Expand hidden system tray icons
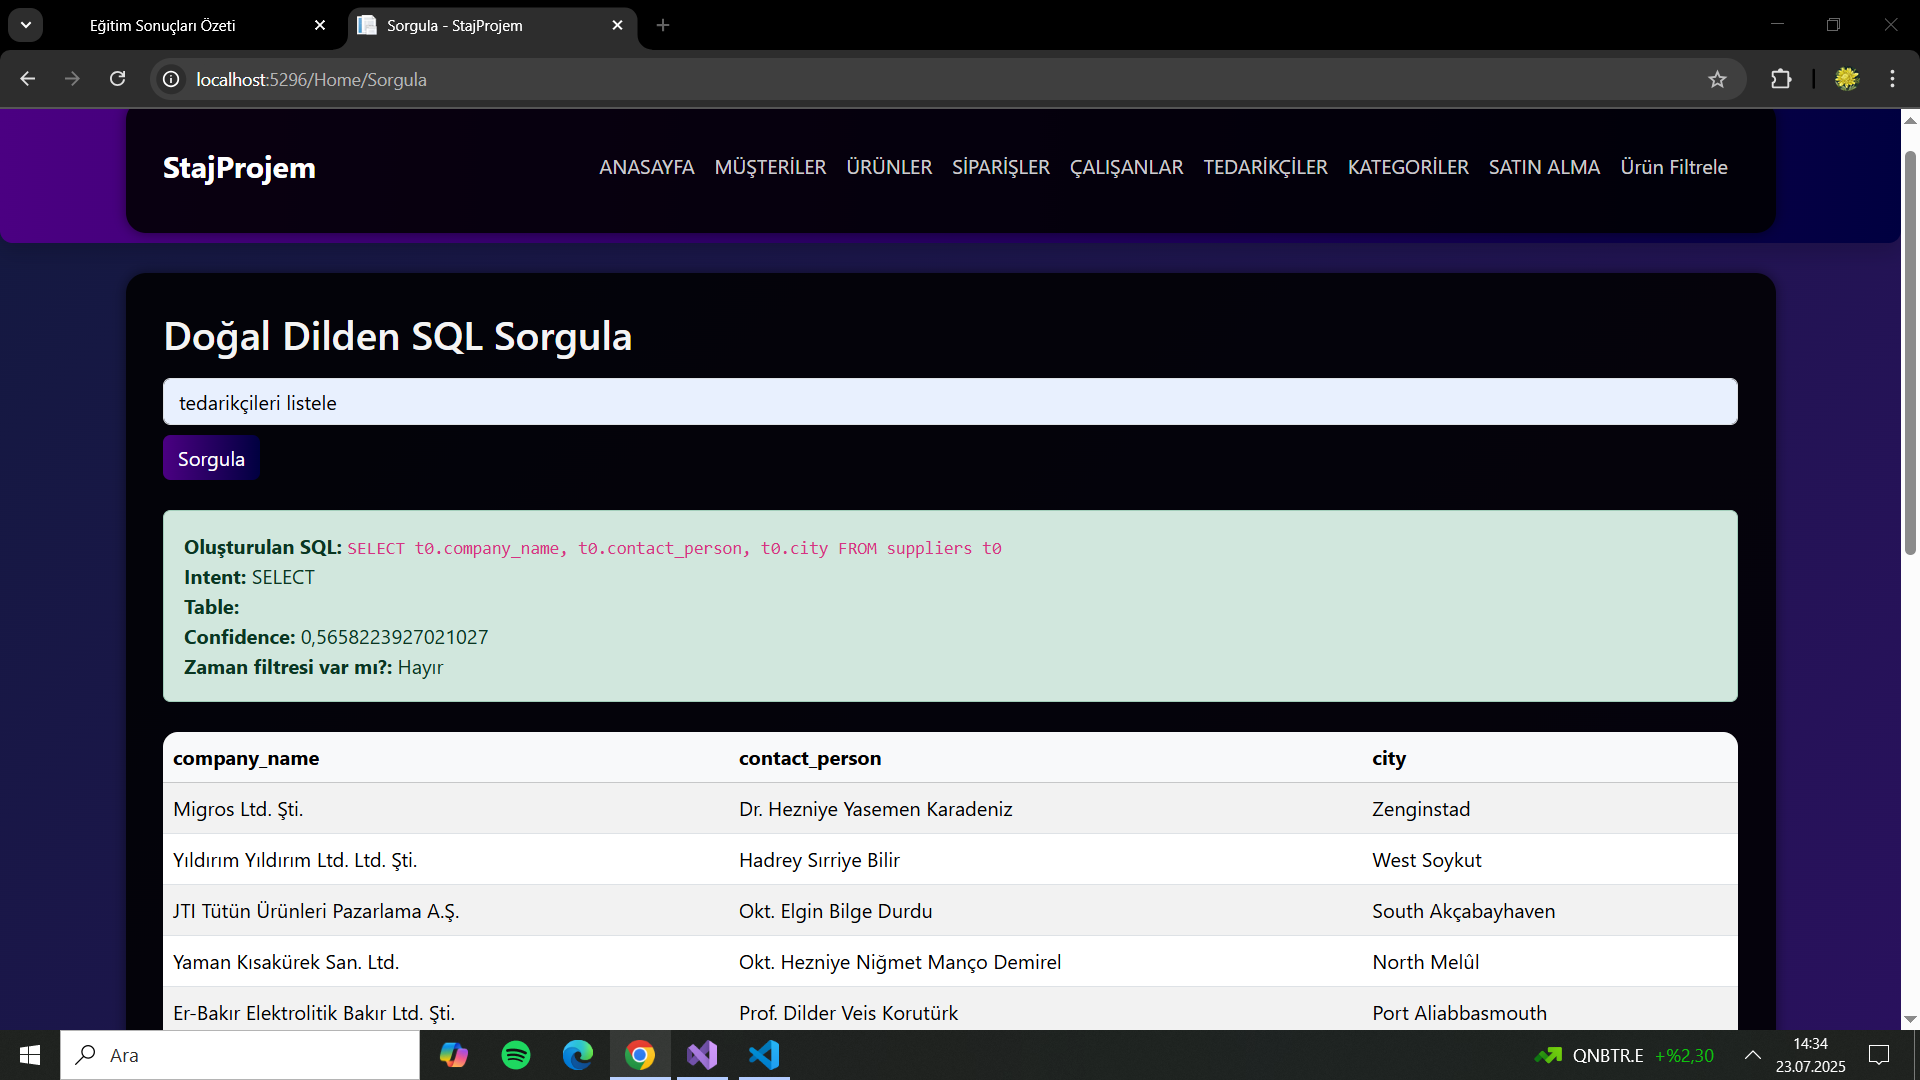 [x=1753, y=1055]
